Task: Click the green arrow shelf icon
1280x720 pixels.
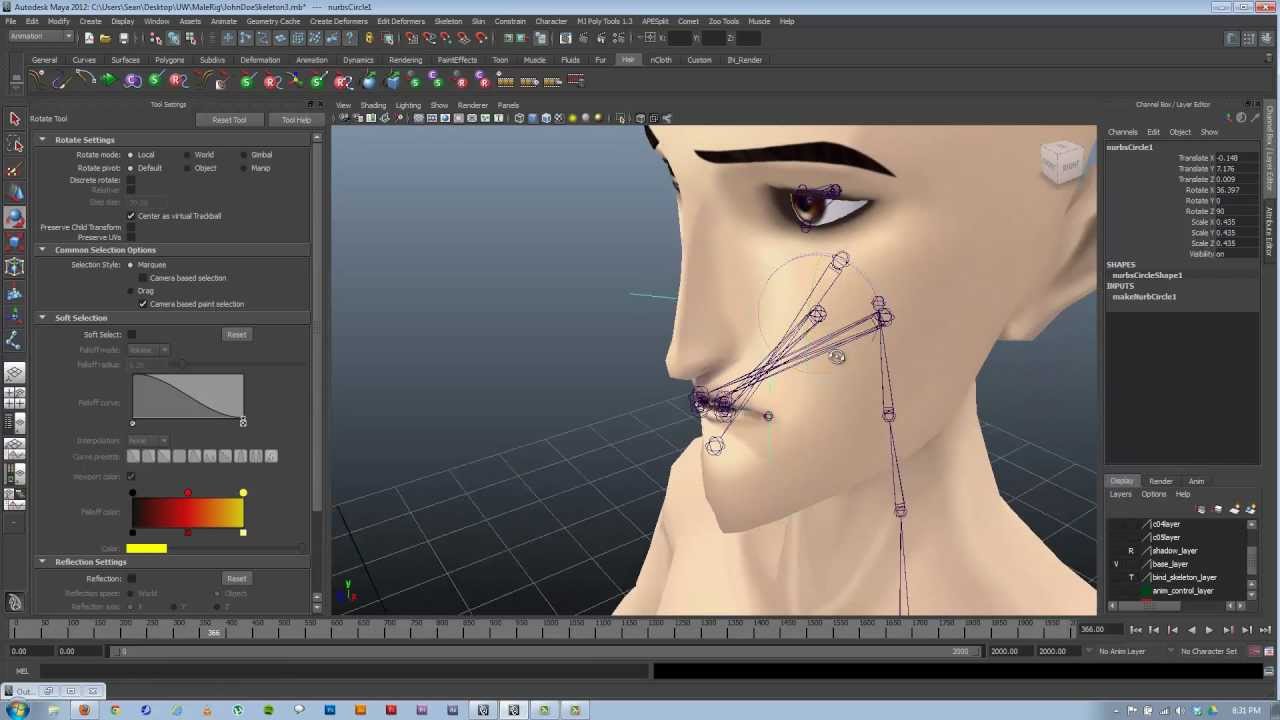Action: click(108, 80)
